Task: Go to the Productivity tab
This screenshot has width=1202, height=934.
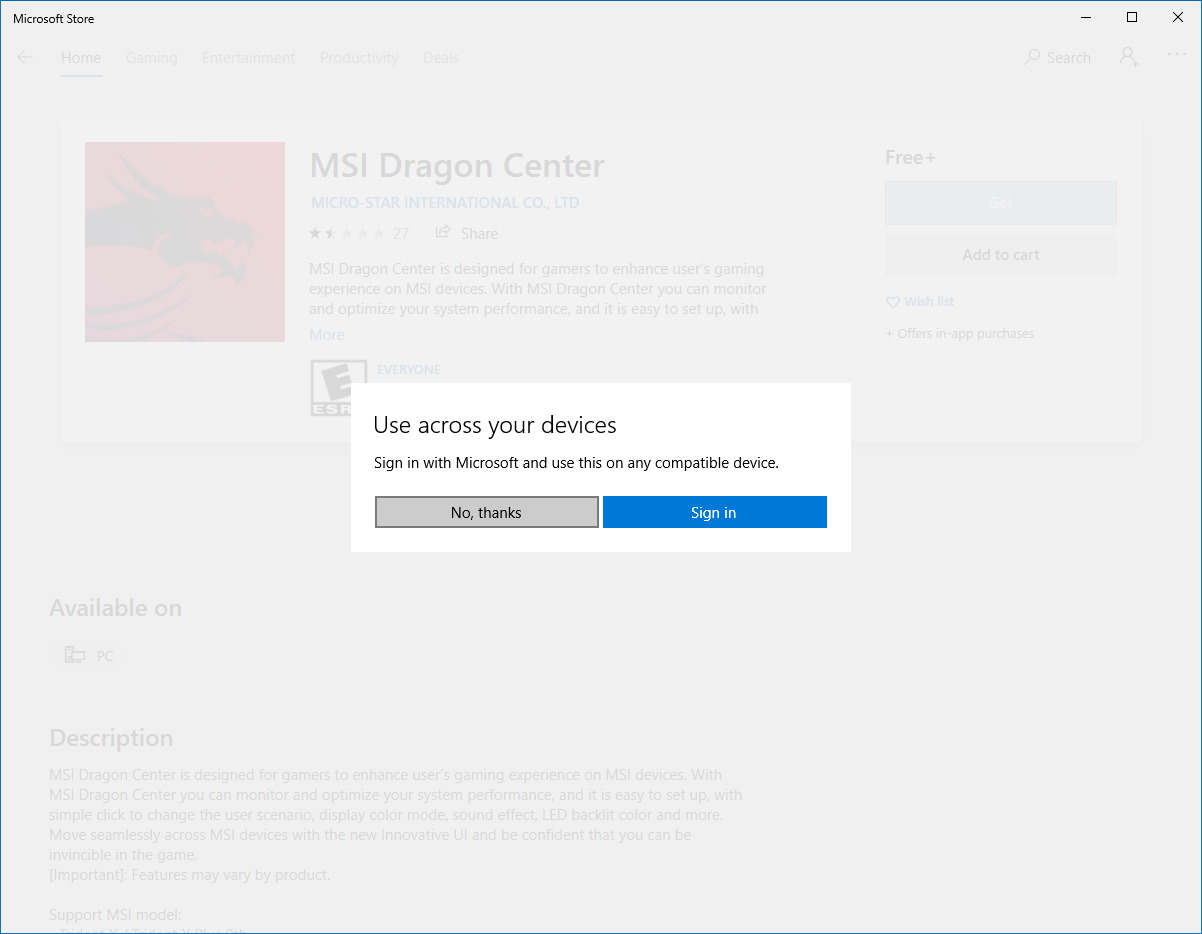Action: [359, 57]
